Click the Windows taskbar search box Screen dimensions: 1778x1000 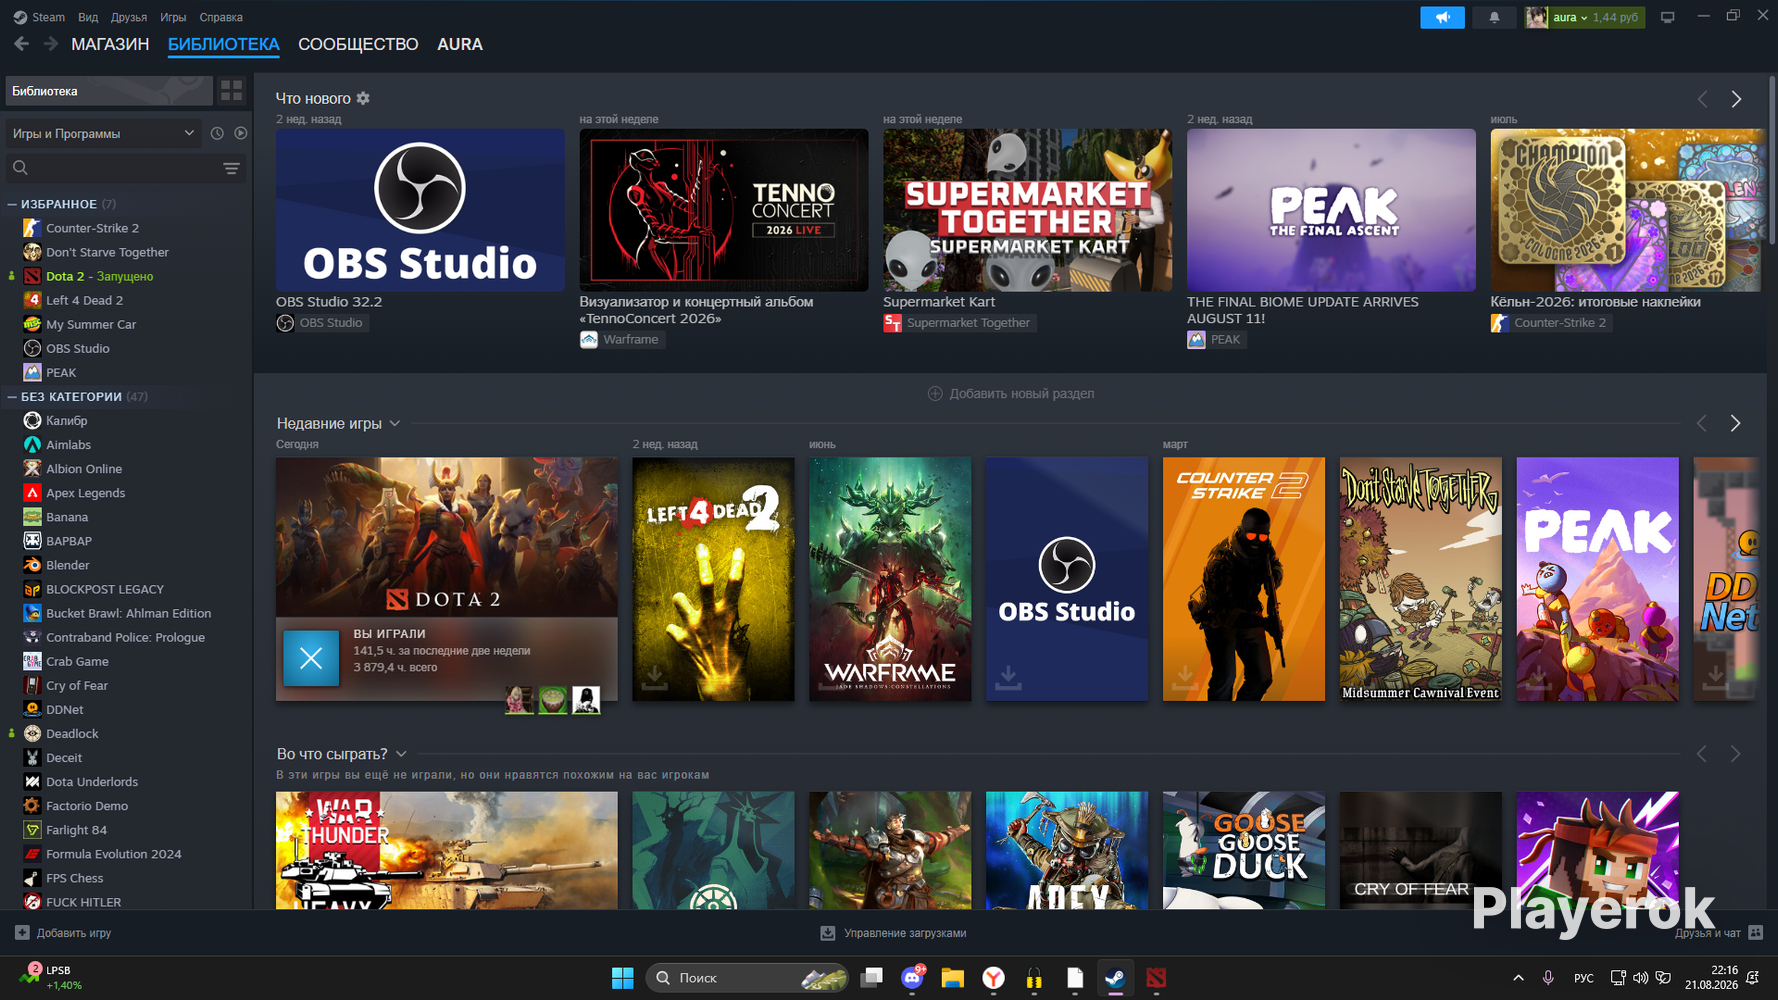tap(747, 978)
